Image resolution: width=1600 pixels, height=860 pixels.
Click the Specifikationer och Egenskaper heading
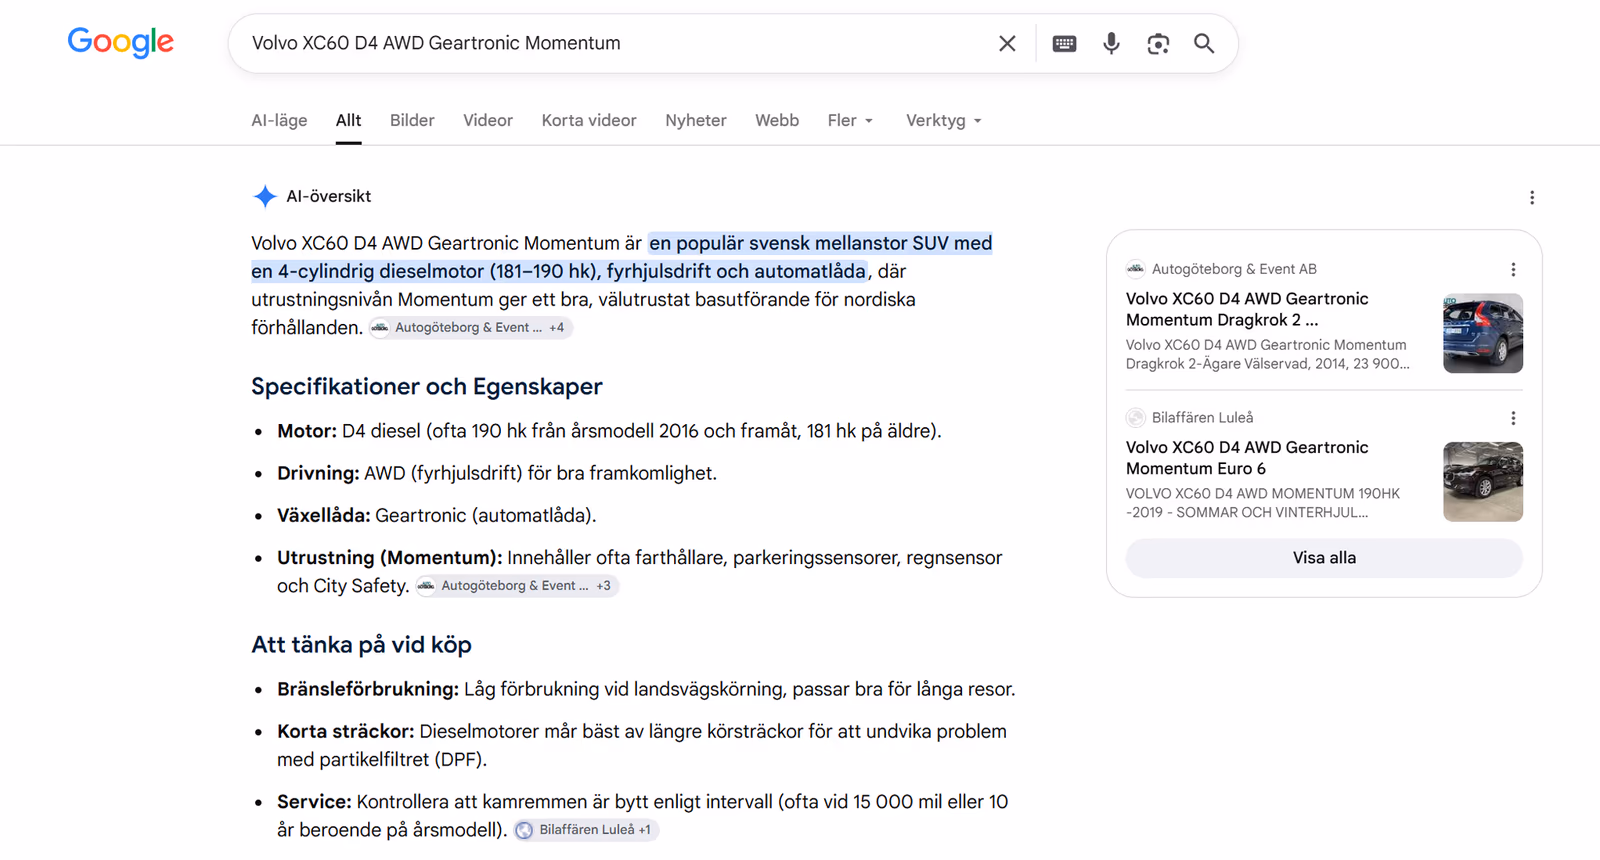tap(427, 386)
